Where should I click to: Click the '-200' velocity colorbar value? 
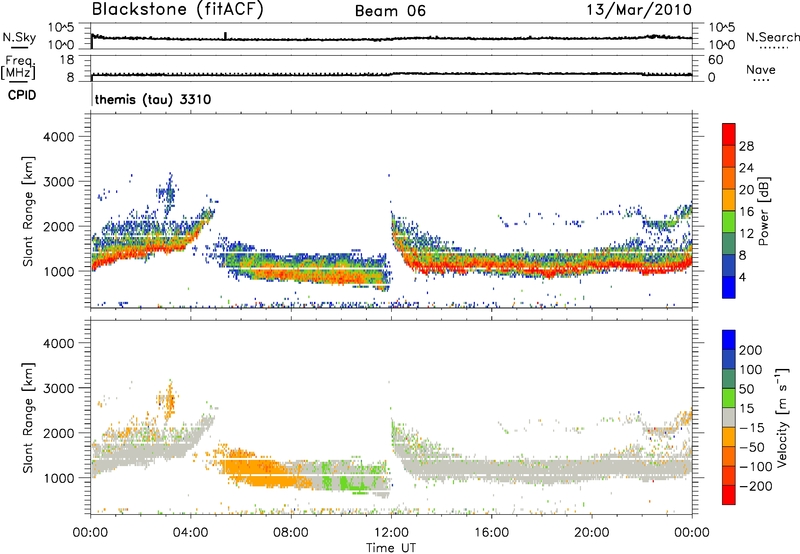pyautogui.click(x=756, y=486)
